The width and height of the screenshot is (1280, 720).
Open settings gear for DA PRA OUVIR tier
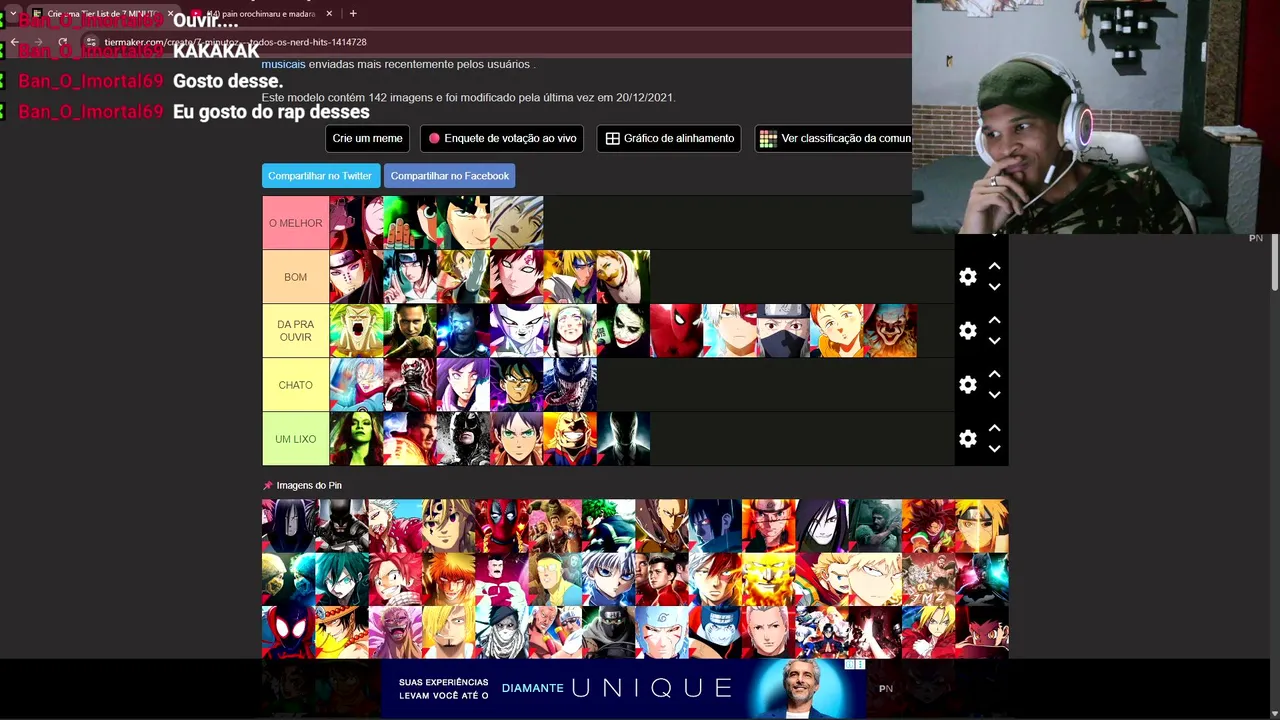tap(967, 331)
